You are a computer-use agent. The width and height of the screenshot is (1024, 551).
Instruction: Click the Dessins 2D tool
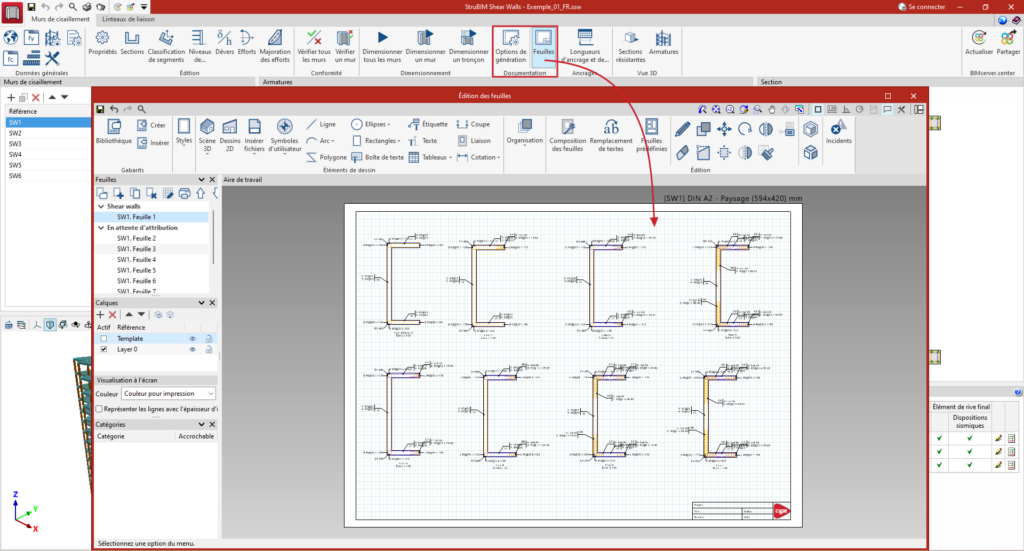(x=229, y=135)
